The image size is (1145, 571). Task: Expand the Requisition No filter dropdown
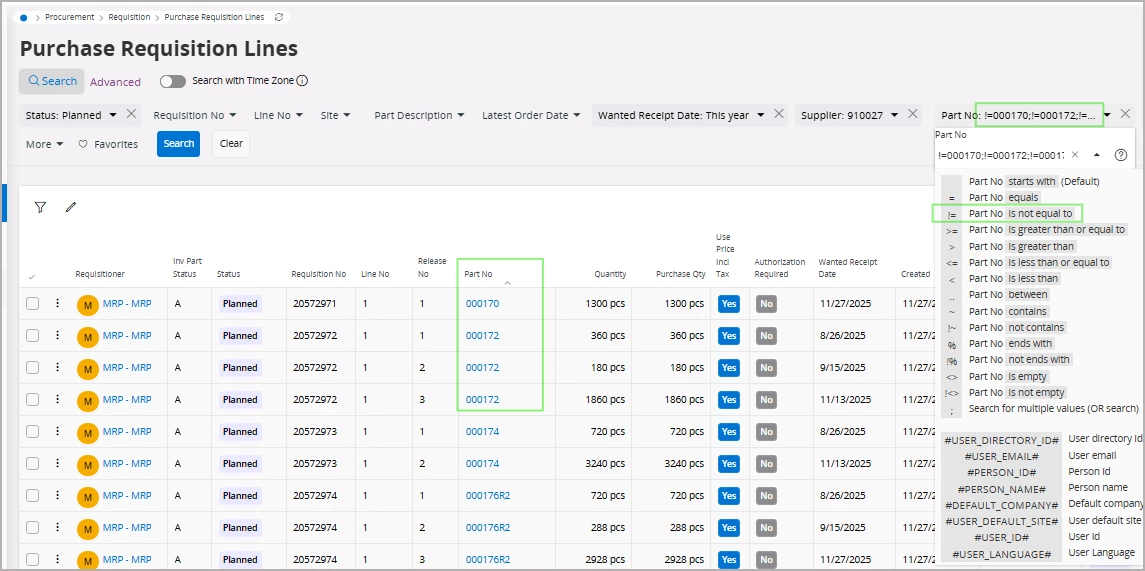[195, 115]
